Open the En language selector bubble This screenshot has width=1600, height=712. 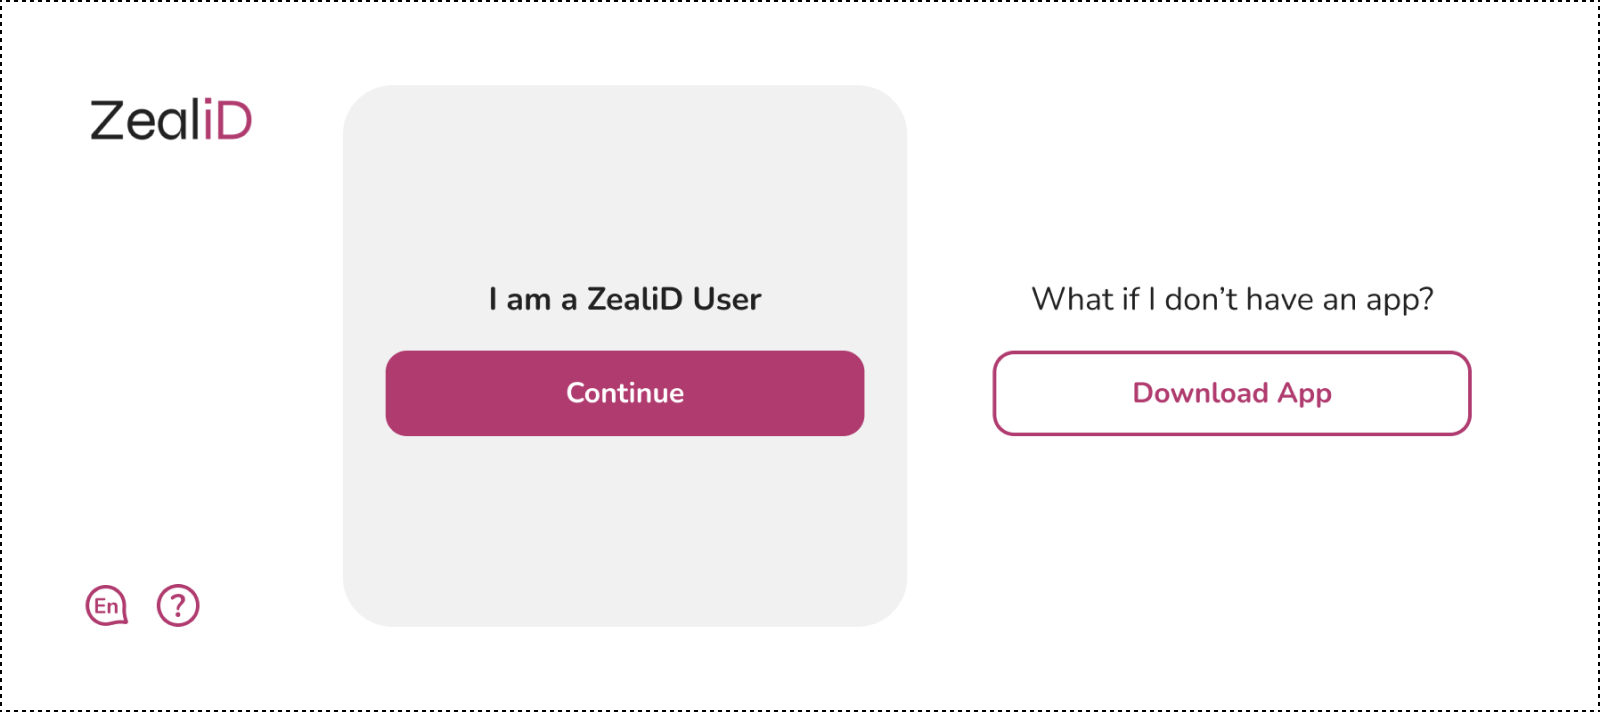point(106,605)
